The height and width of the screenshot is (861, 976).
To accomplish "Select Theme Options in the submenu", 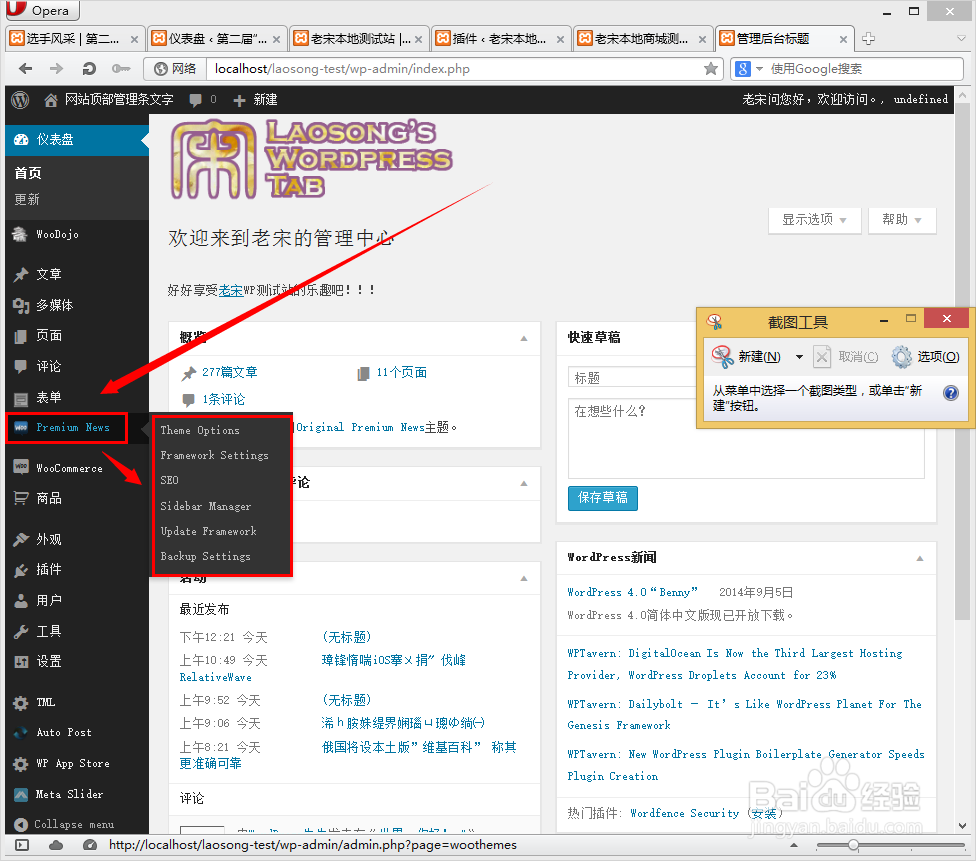I will (x=200, y=430).
